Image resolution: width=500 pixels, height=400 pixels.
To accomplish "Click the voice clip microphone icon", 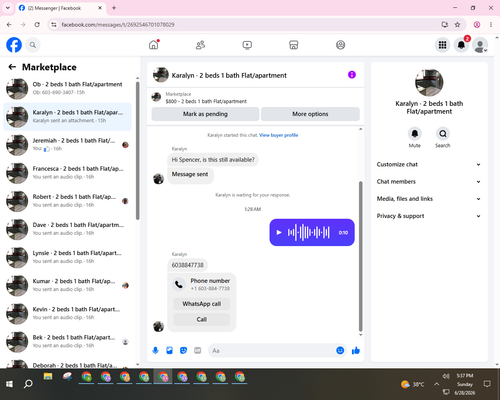I will click(x=155, y=350).
